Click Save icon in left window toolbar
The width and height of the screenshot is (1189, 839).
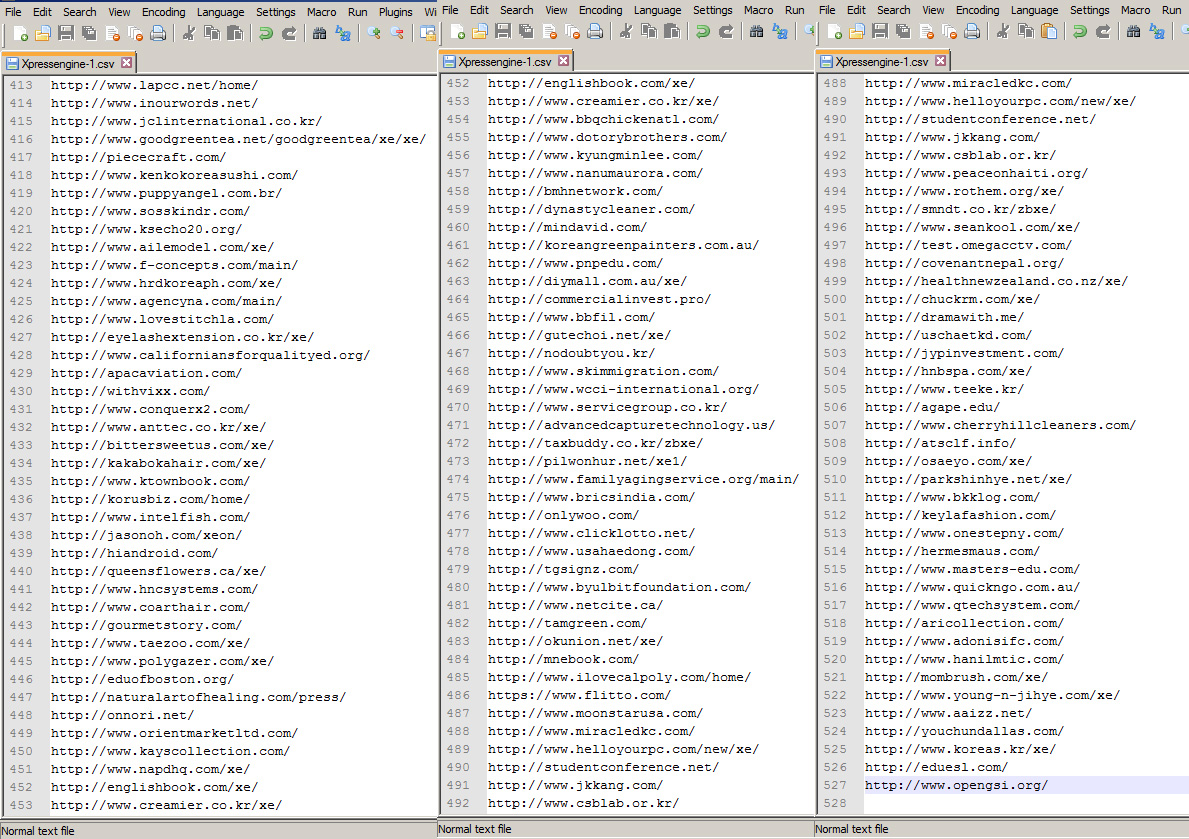[66, 33]
